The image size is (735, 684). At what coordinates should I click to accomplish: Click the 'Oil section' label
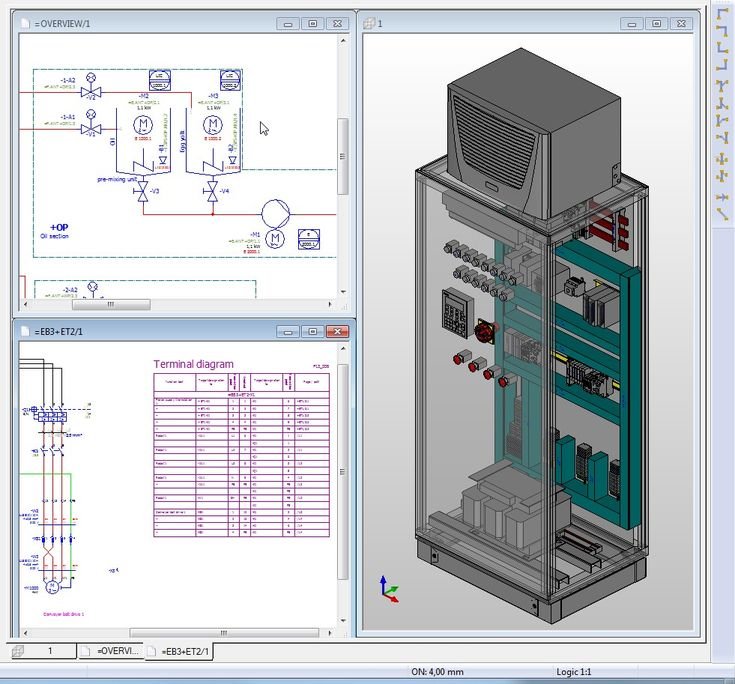(54, 236)
